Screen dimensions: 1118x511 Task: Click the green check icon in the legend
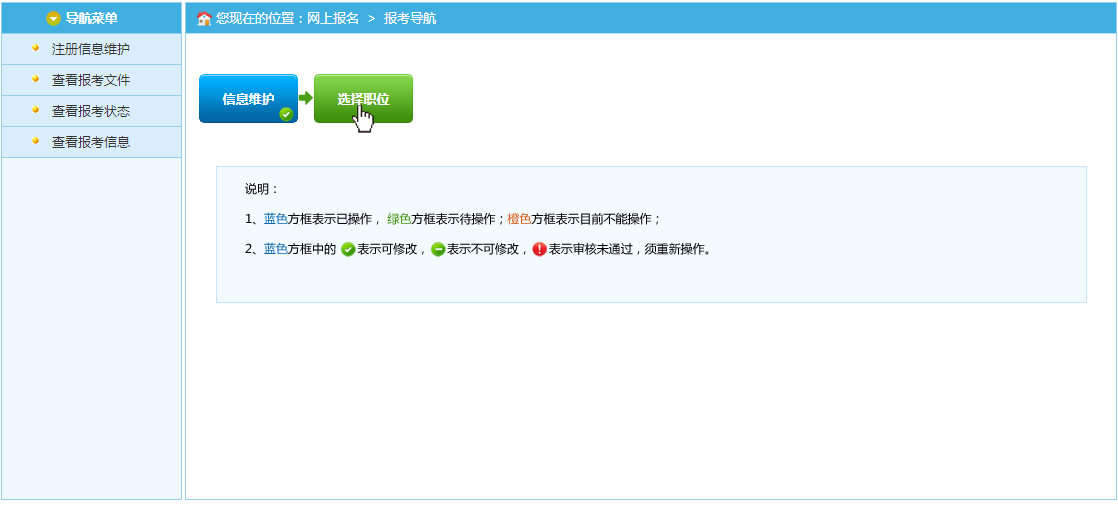348,249
